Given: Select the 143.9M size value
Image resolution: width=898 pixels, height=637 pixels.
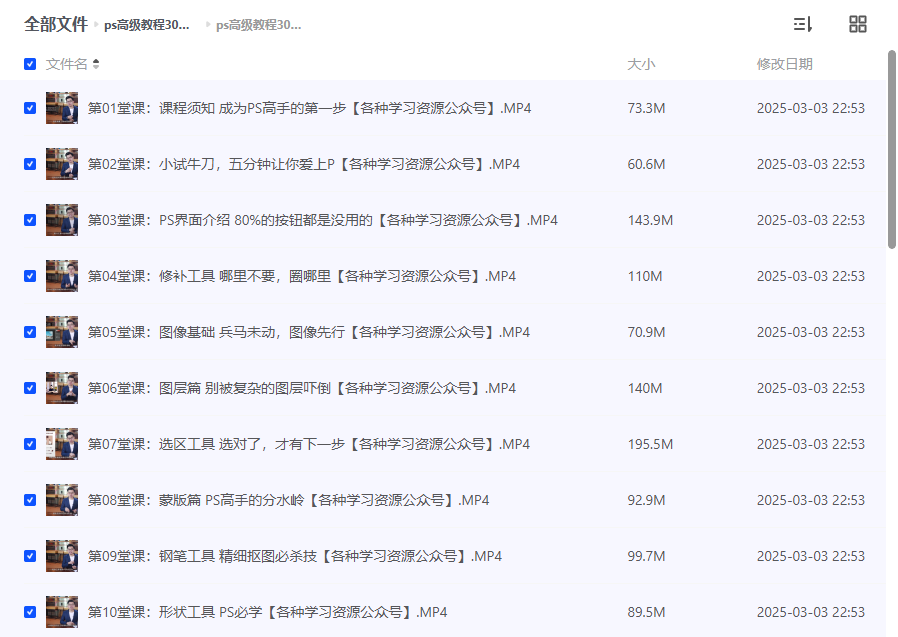Looking at the screenshot, I should pyautogui.click(x=650, y=221).
